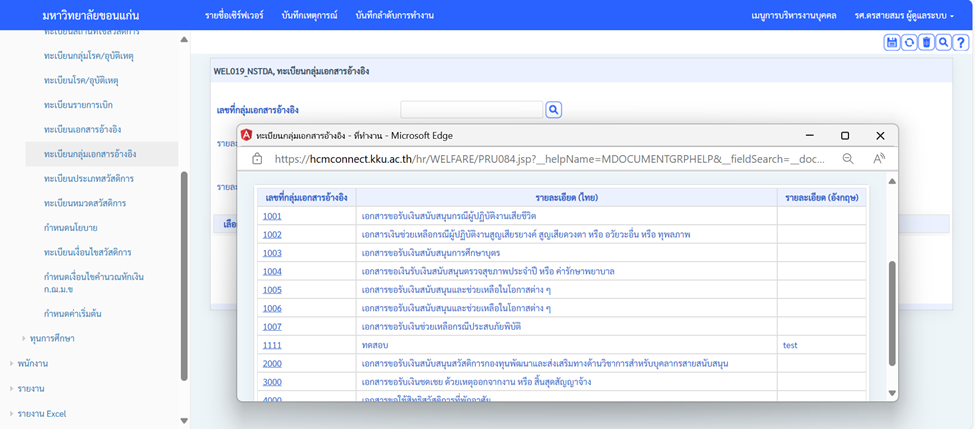Screen dimensions: 975x429
Task: Select document group code 1001 link
Action: 272,215
